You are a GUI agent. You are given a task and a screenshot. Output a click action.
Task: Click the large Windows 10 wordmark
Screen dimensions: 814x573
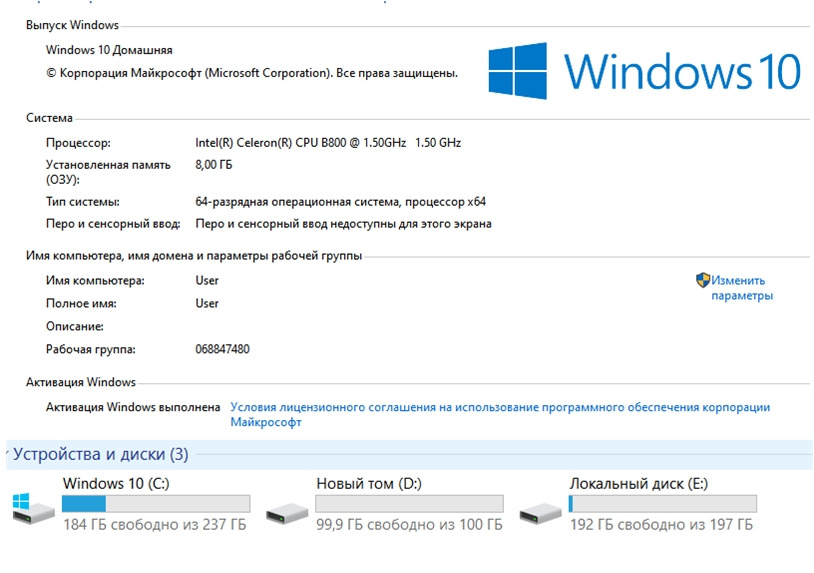(x=682, y=72)
